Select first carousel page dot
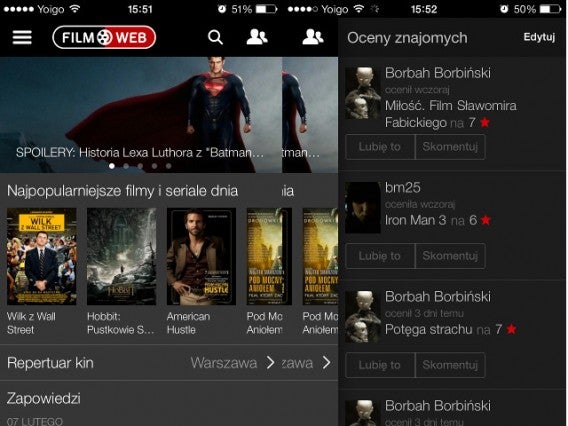The width and height of the screenshot is (568, 426). pyautogui.click(x=112, y=166)
